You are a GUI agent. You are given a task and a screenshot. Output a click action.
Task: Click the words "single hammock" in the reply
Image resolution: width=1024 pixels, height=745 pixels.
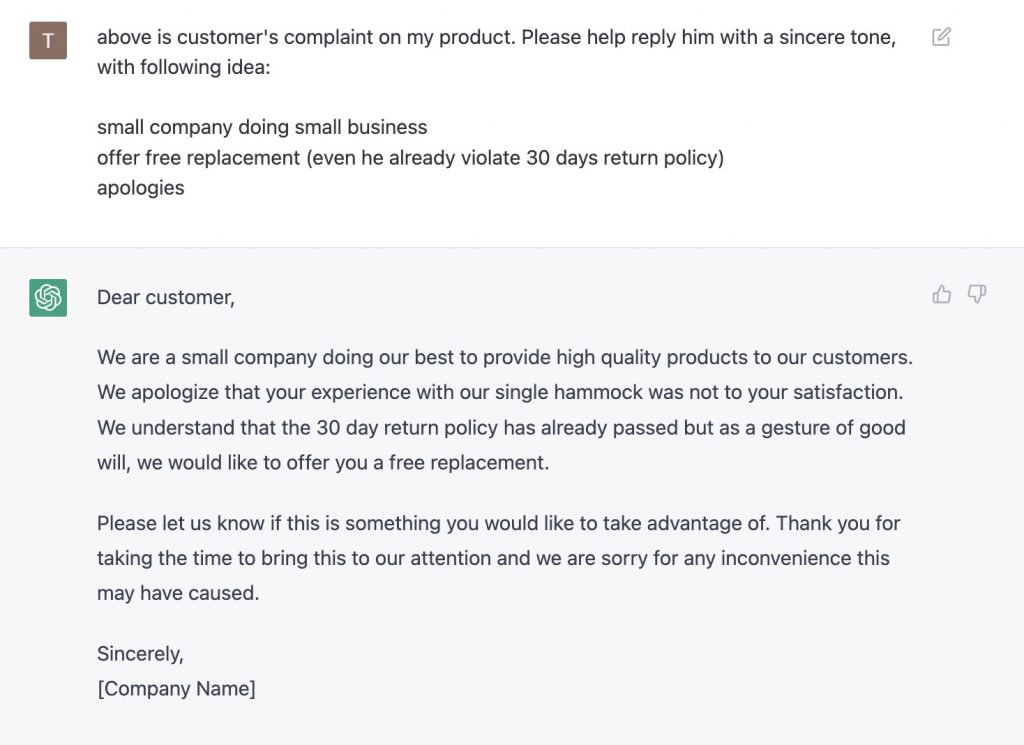(x=579, y=392)
